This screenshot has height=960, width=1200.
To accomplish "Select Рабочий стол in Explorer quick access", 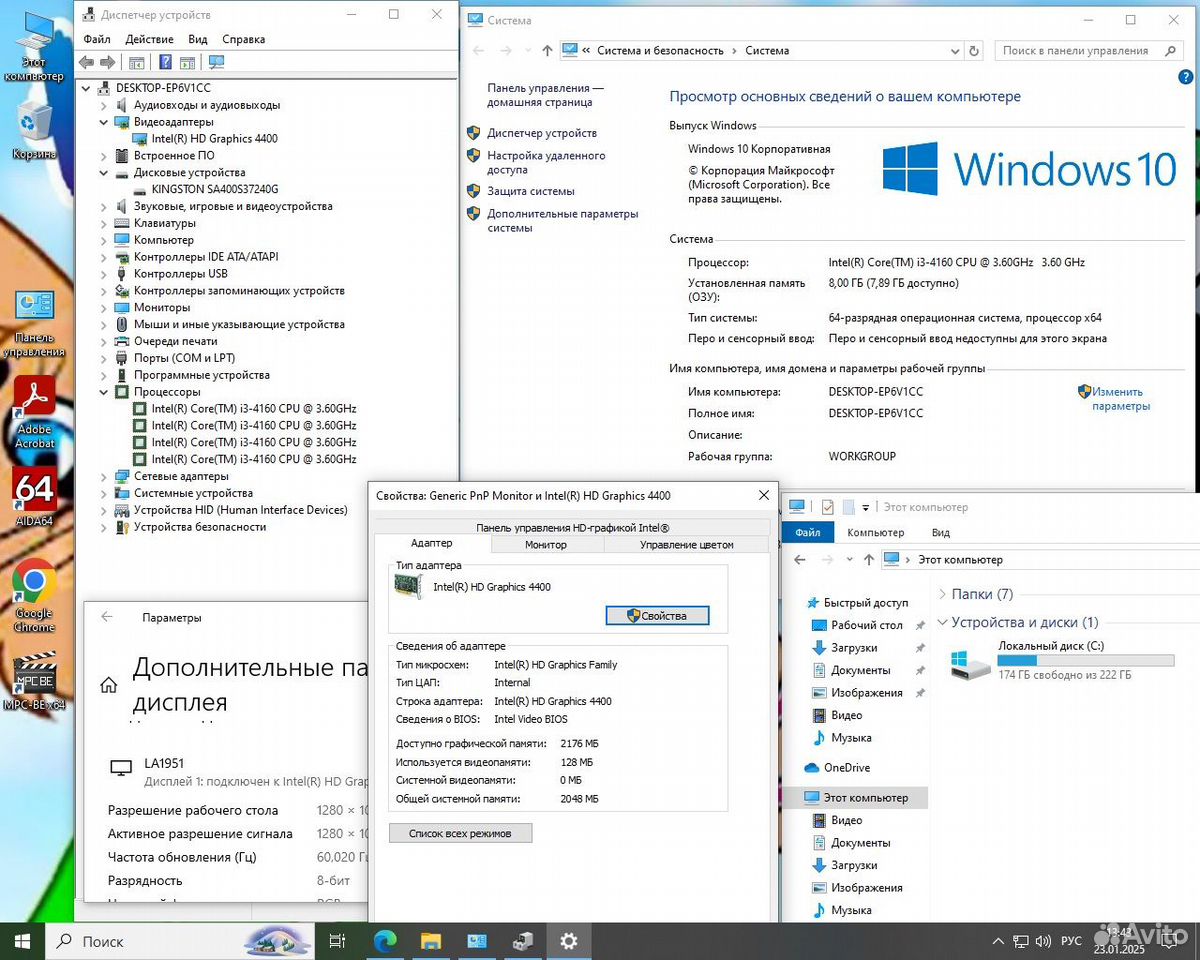I will click(866, 625).
